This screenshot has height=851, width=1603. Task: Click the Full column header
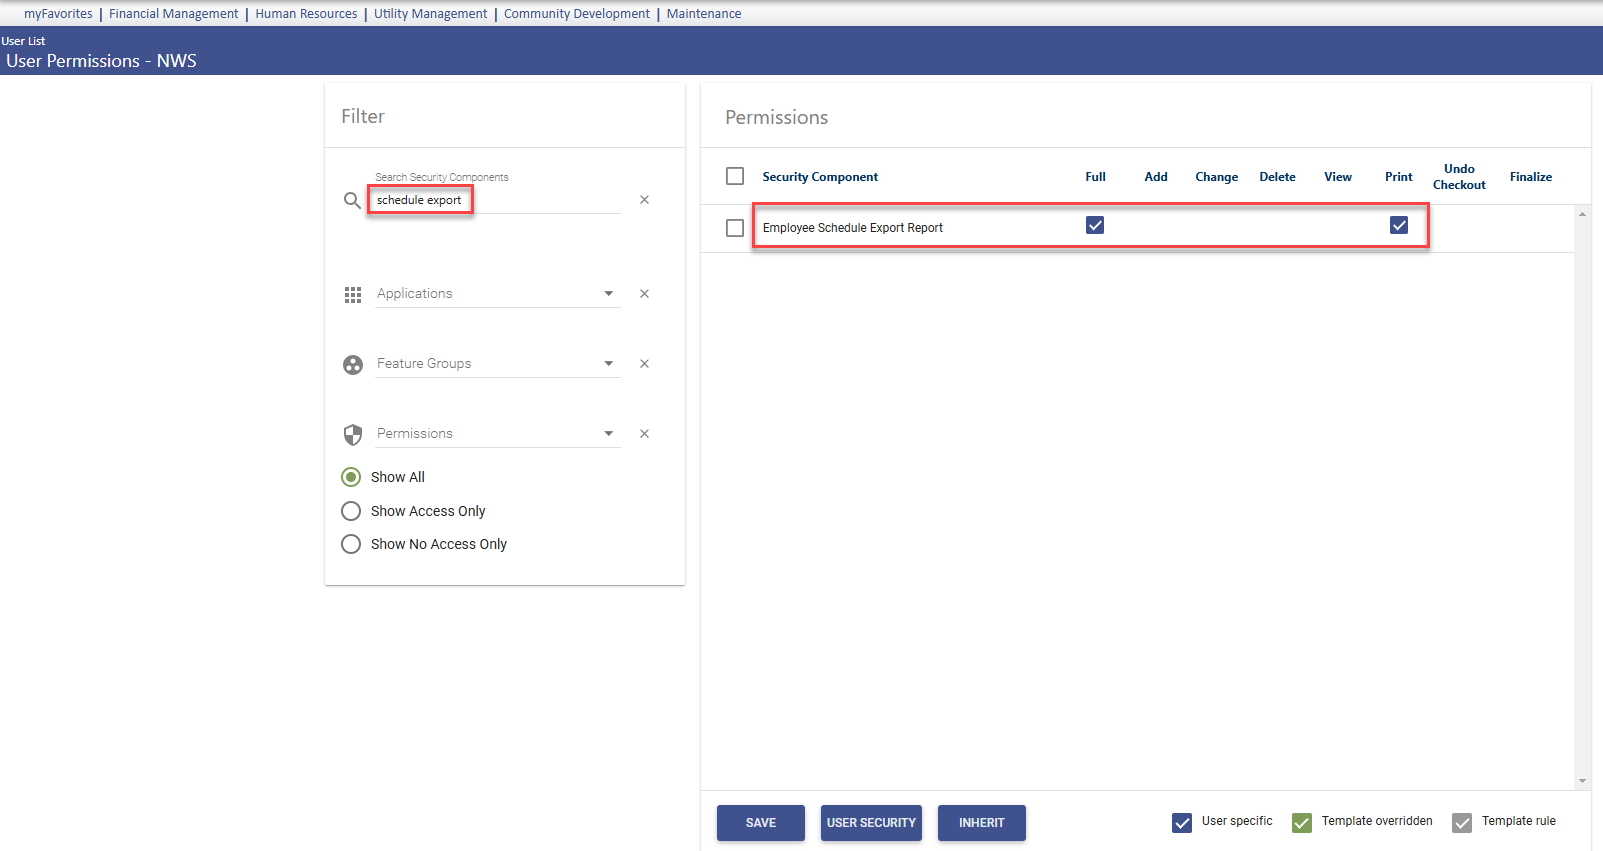[x=1095, y=177]
